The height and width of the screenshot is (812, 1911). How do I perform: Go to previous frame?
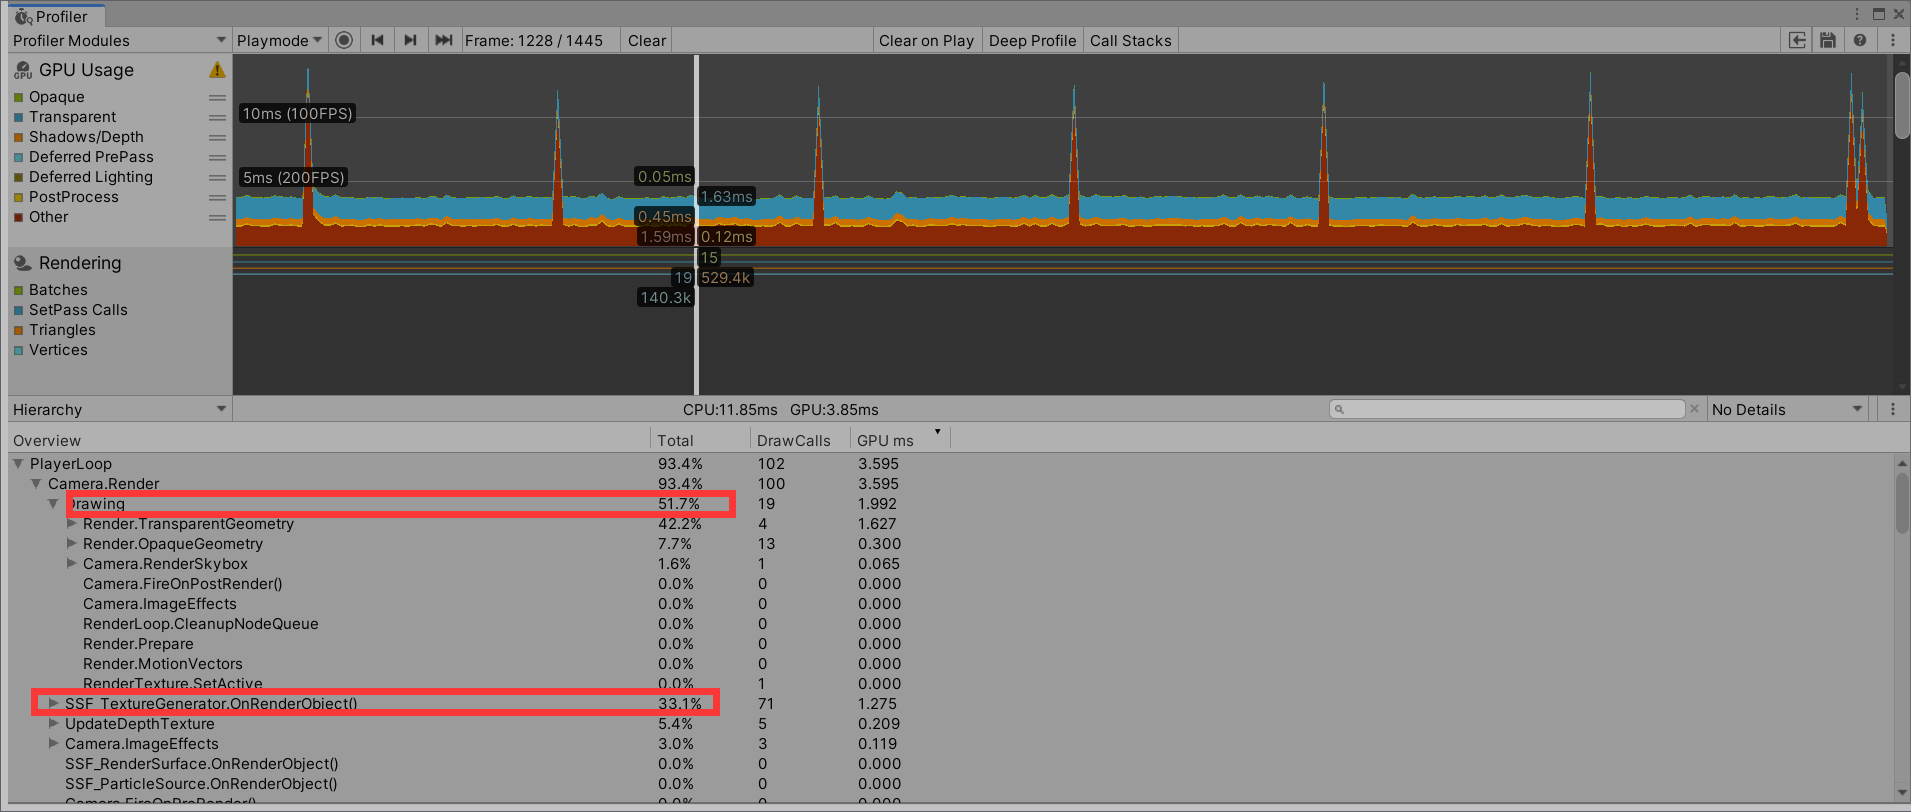click(x=377, y=40)
